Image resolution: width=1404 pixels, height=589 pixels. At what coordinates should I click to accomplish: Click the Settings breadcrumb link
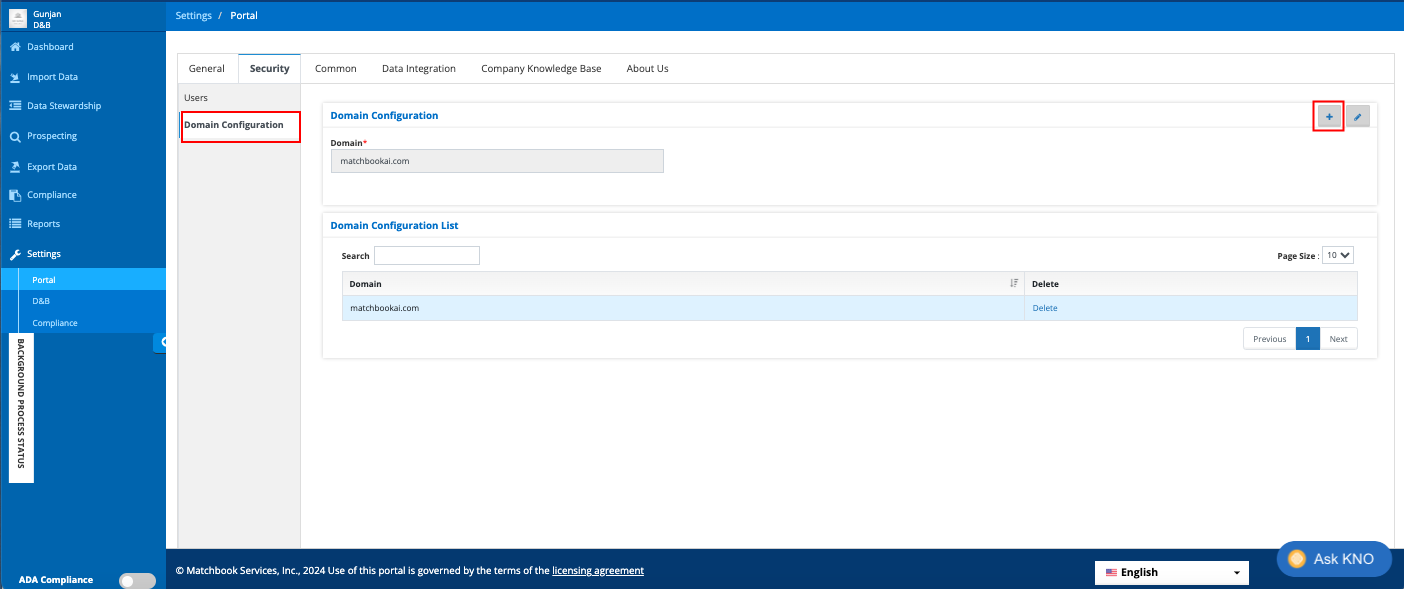click(194, 16)
